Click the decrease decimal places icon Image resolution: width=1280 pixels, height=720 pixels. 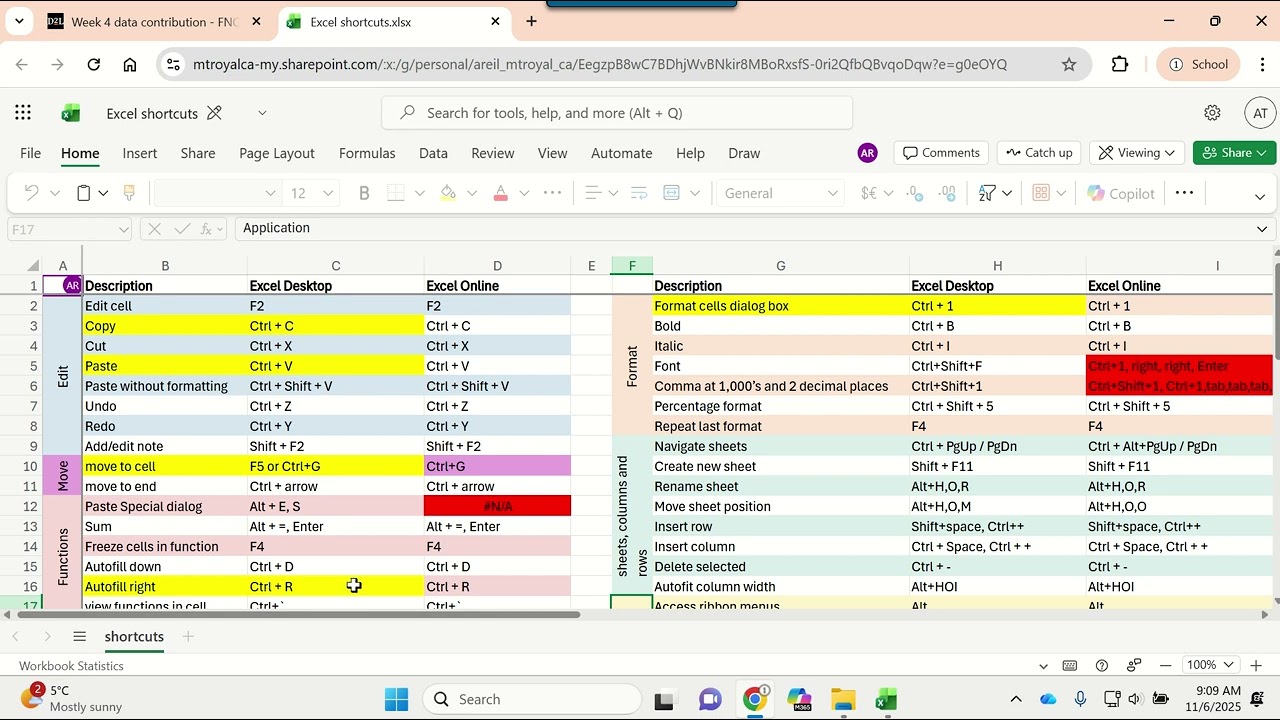[x=947, y=193]
